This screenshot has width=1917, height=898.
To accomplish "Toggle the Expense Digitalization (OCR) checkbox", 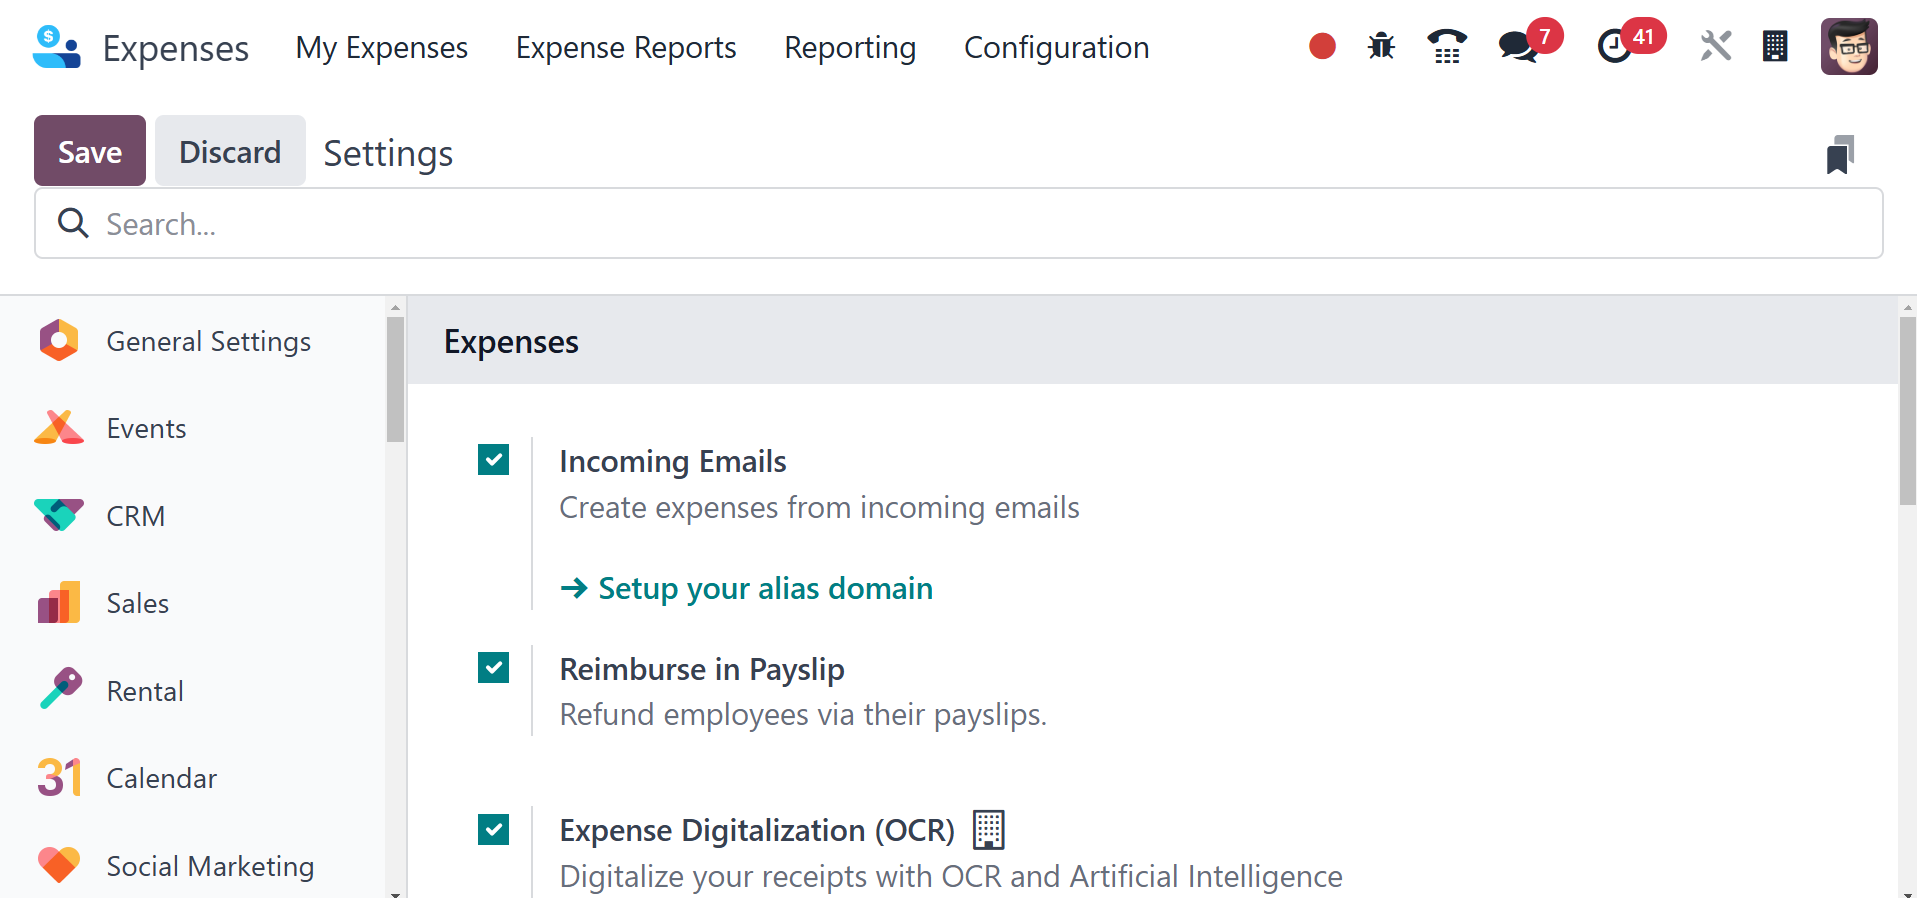I will [494, 830].
